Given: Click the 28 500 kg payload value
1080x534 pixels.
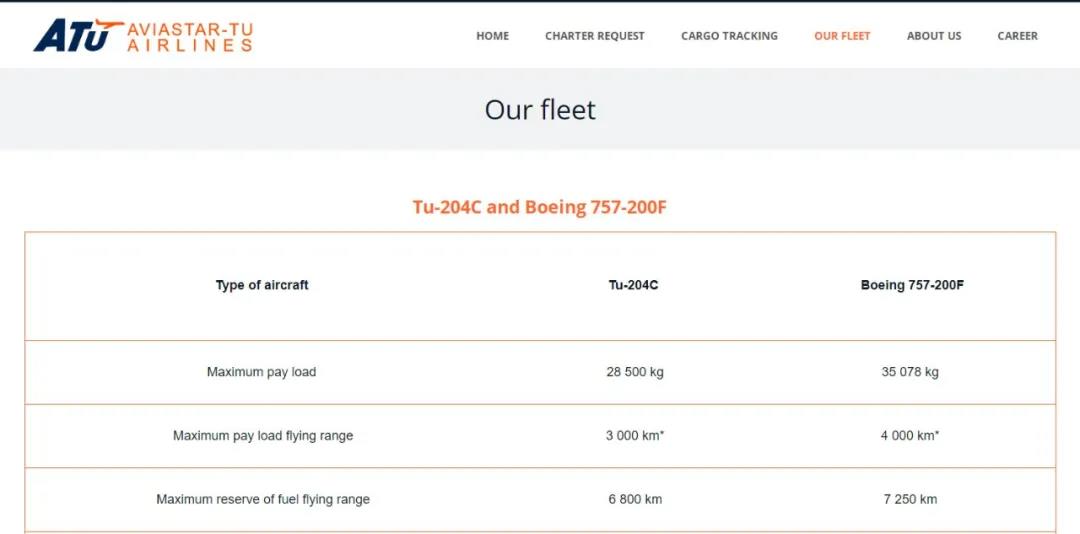Looking at the screenshot, I should pos(635,372).
